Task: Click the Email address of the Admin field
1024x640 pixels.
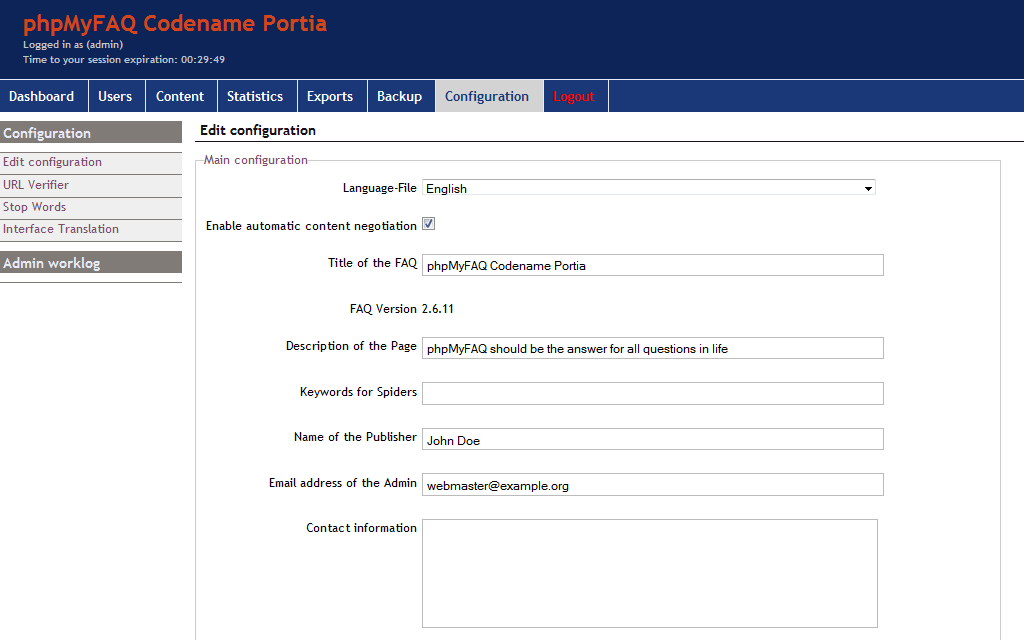Action: coord(652,485)
